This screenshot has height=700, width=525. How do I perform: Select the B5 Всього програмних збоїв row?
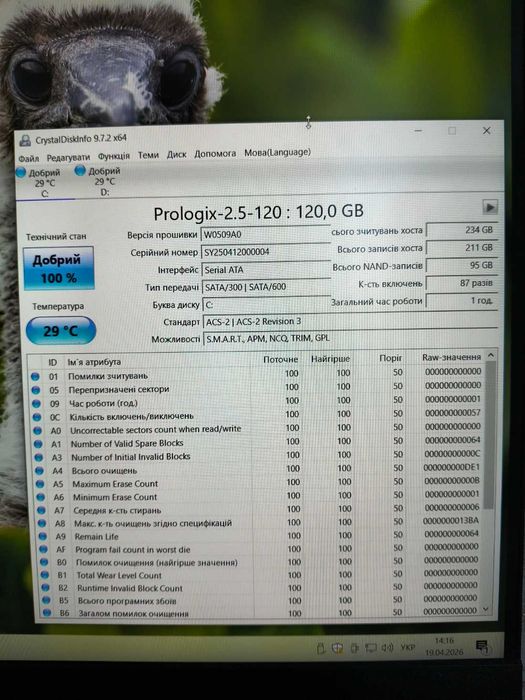[262, 600]
